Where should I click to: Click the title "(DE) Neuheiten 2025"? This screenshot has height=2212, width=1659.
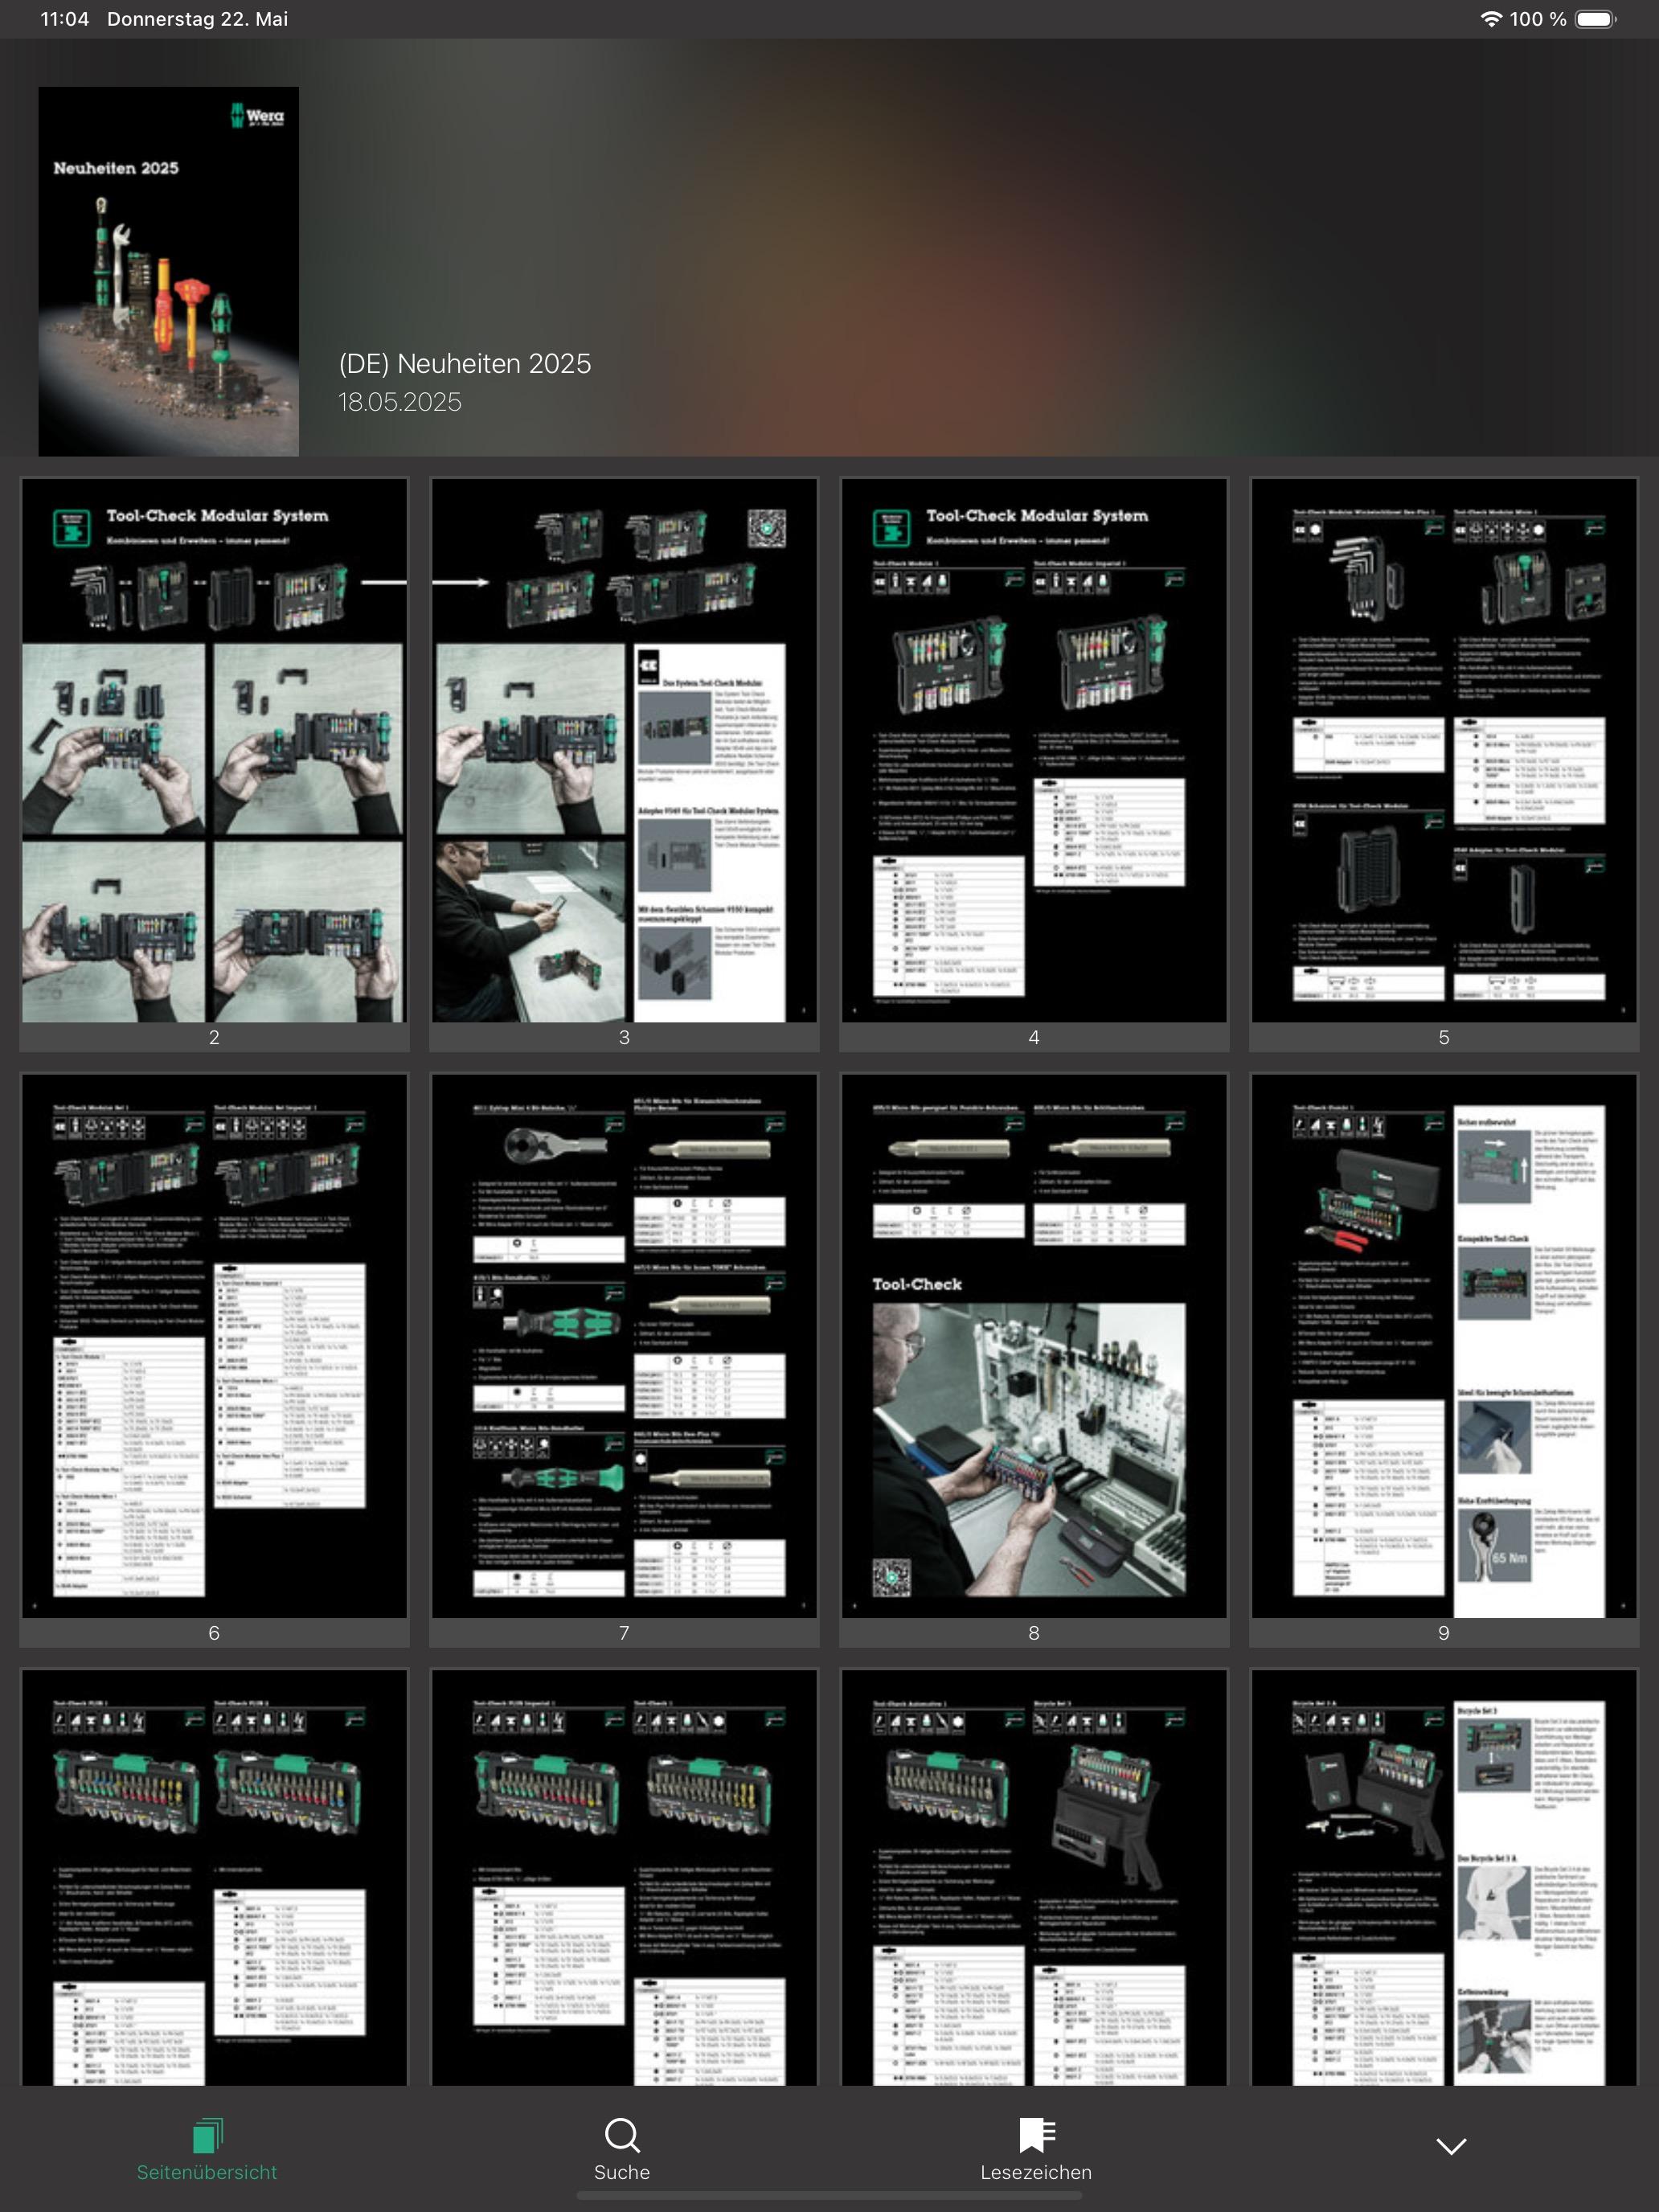[465, 364]
